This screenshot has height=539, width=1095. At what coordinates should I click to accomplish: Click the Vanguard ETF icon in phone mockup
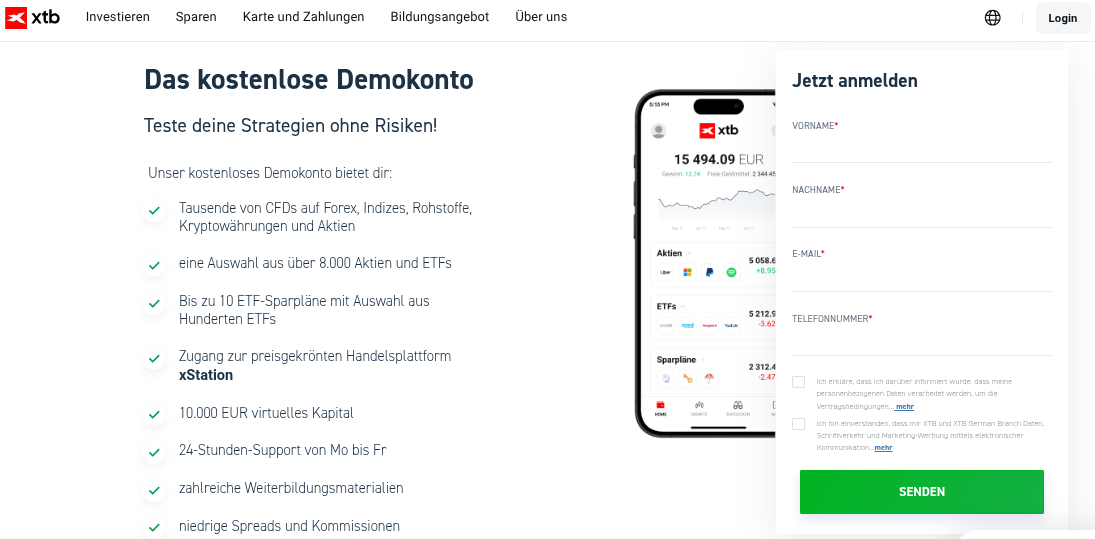tap(710, 325)
